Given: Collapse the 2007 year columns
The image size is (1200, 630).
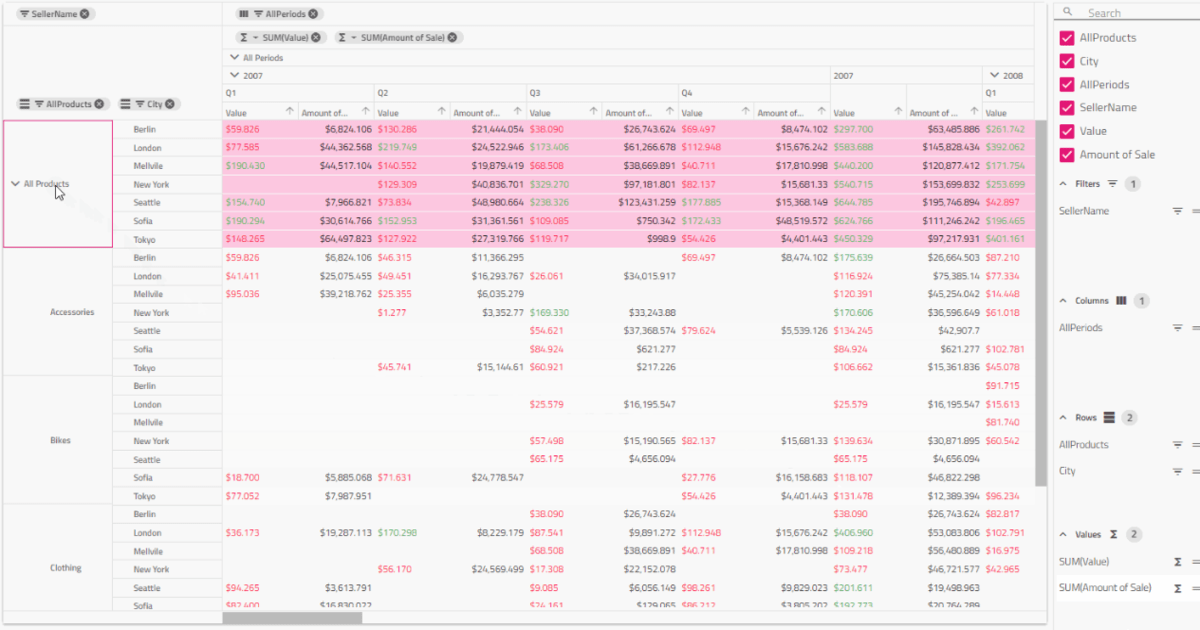Looking at the screenshot, I should pyautogui.click(x=234, y=75).
